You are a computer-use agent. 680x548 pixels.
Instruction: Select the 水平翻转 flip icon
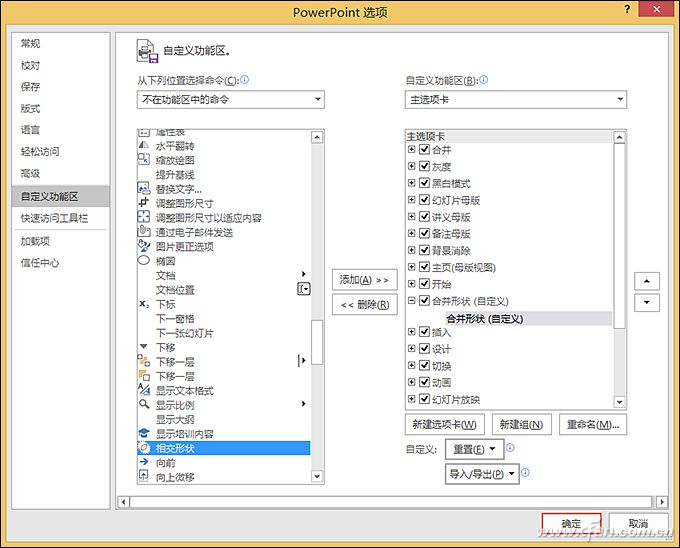144,145
